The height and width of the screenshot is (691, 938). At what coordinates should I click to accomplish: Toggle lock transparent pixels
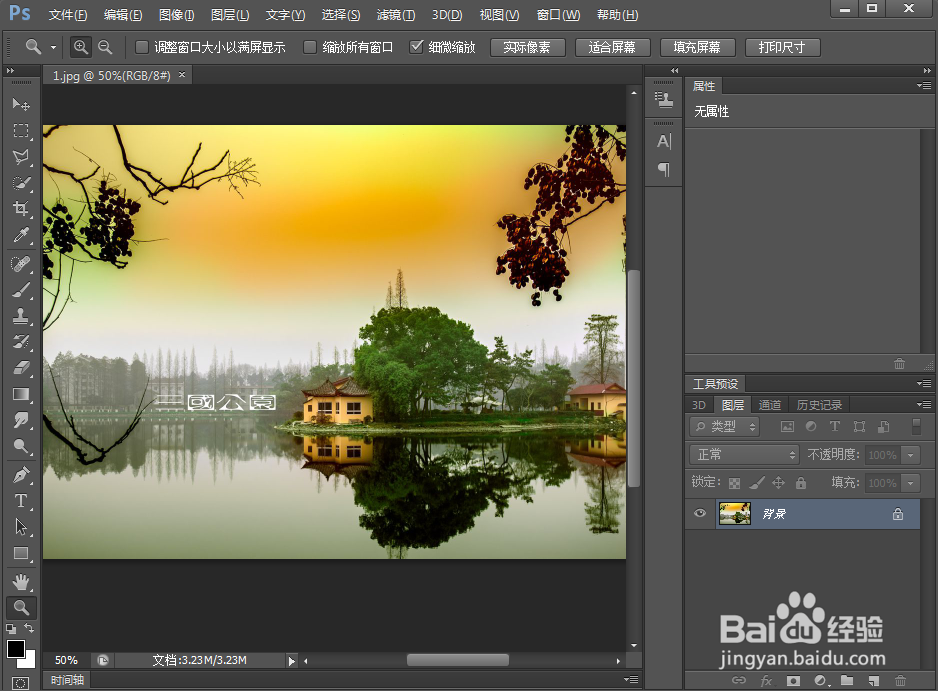click(x=735, y=483)
